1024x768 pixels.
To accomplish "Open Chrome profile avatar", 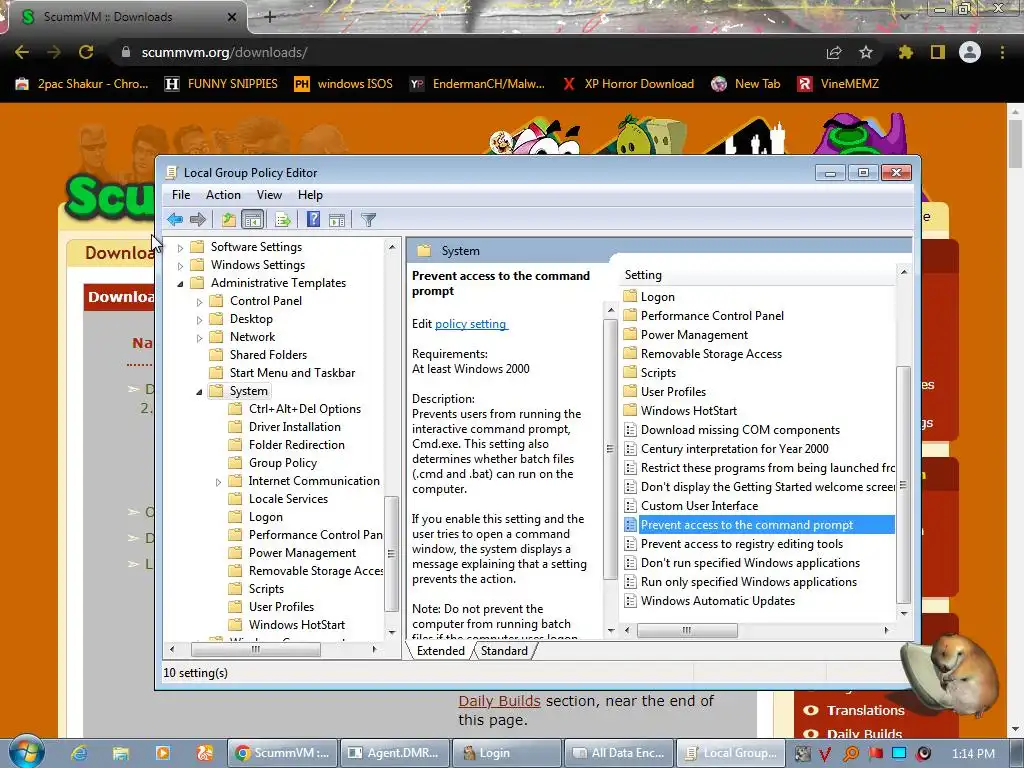I will point(970,52).
